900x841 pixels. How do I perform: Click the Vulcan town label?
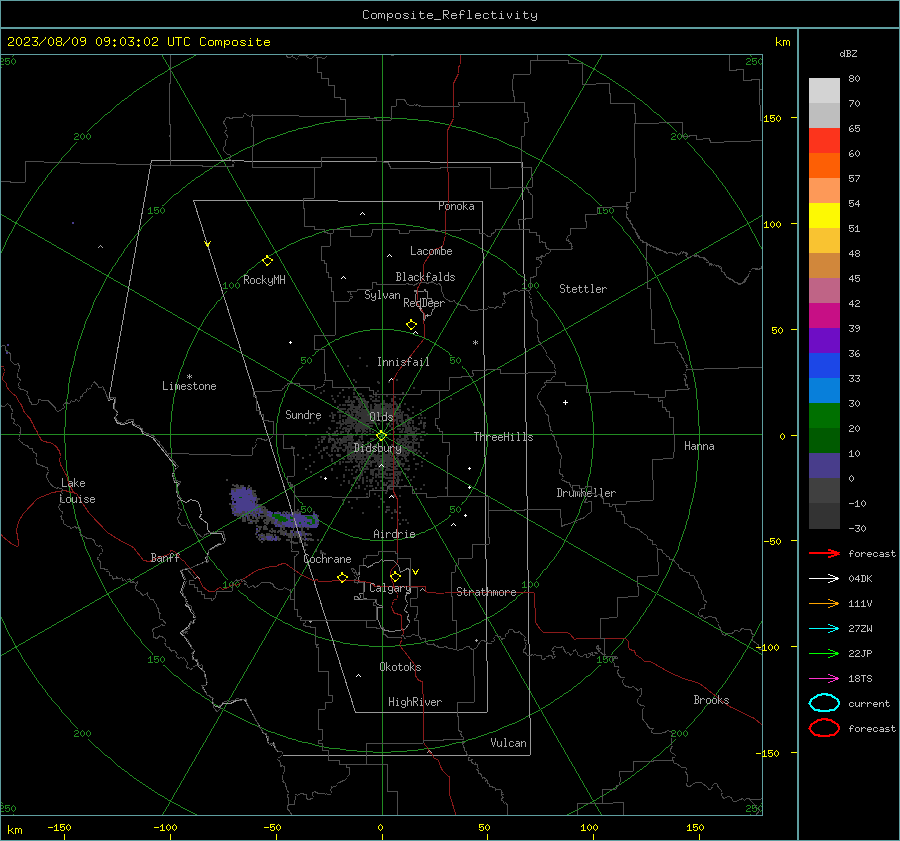coord(508,743)
